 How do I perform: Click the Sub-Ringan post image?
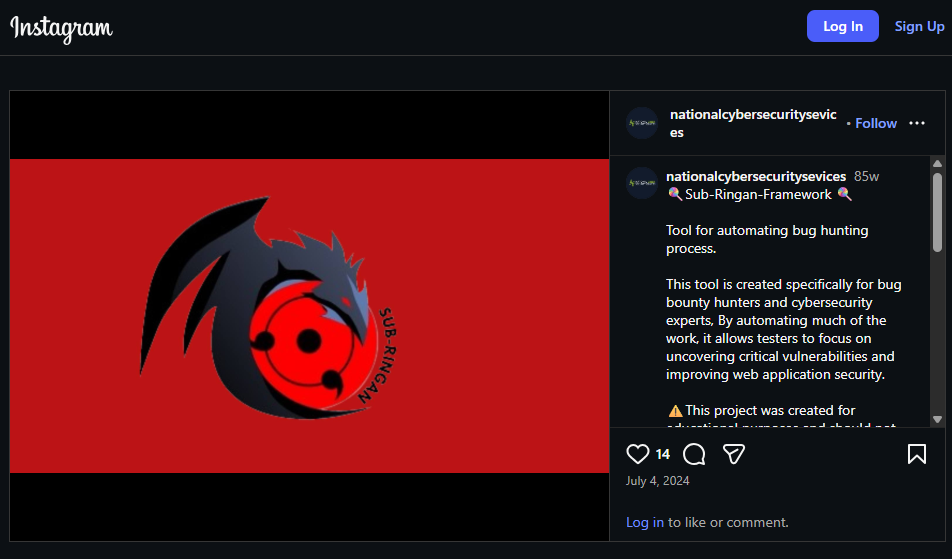(x=310, y=316)
